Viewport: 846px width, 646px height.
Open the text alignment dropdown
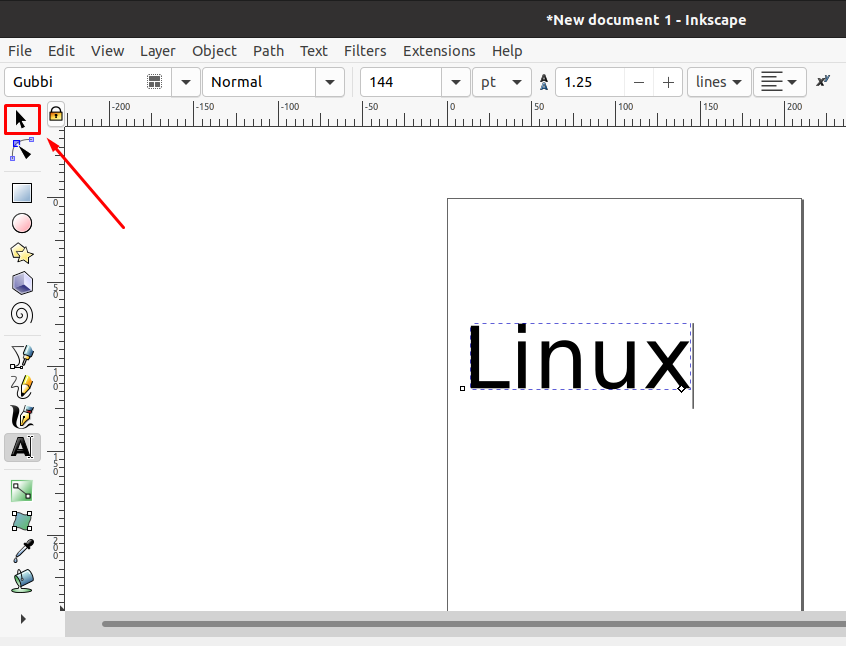pyautogui.click(x=780, y=82)
